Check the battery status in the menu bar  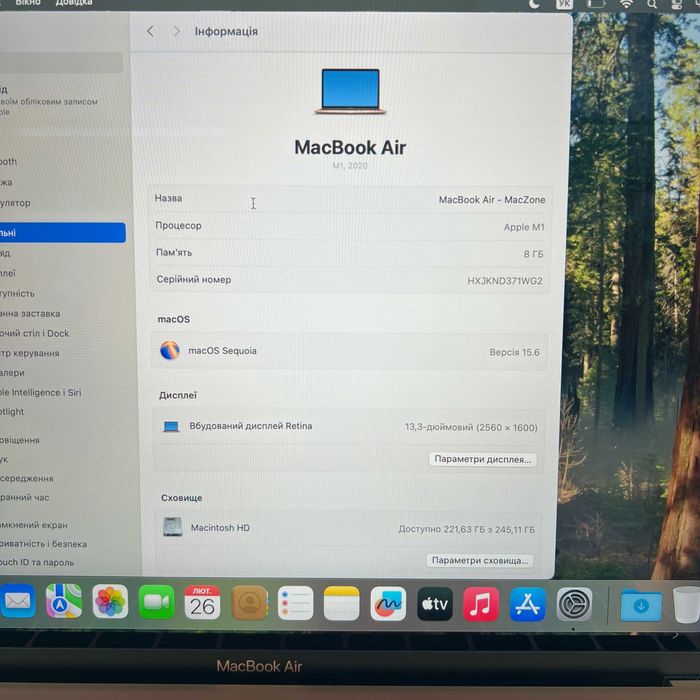point(596,4)
